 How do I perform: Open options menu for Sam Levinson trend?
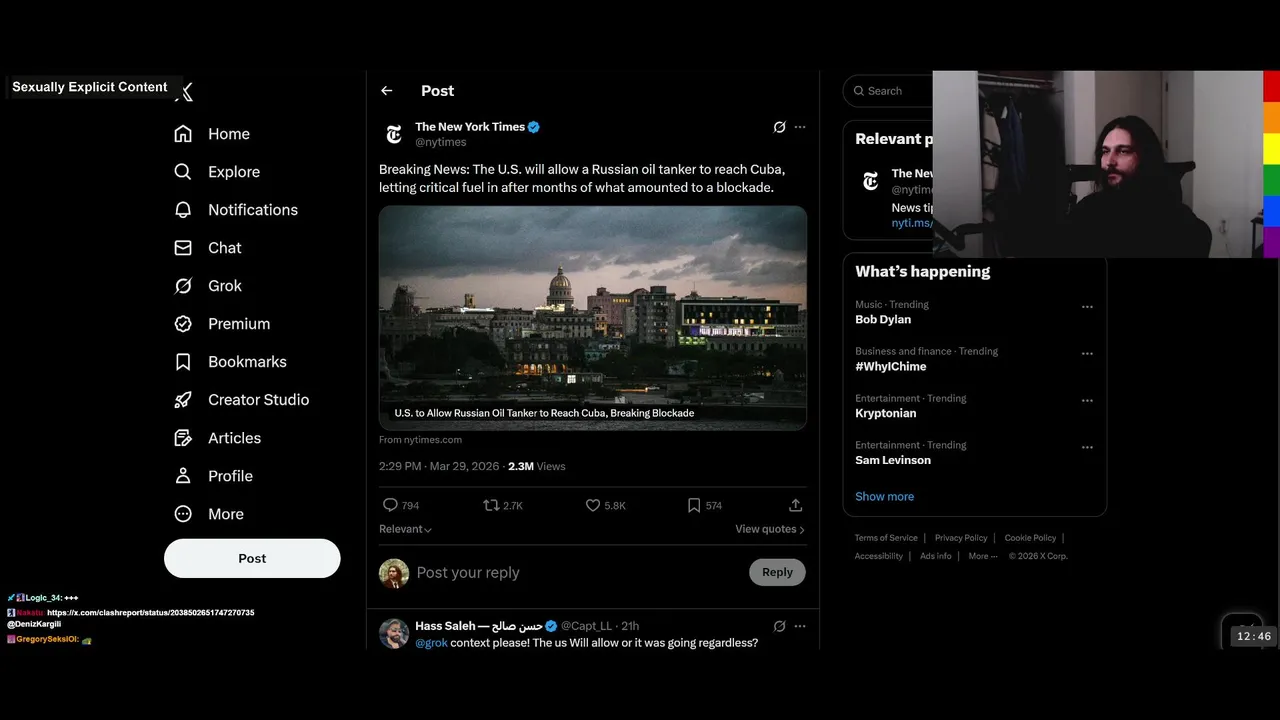pyautogui.click(x=1087, y=448)
